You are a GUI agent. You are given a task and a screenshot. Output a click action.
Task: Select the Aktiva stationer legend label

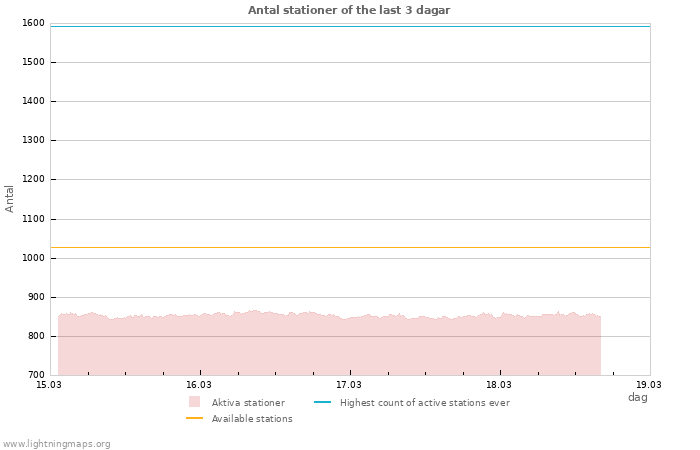point(248,403)
